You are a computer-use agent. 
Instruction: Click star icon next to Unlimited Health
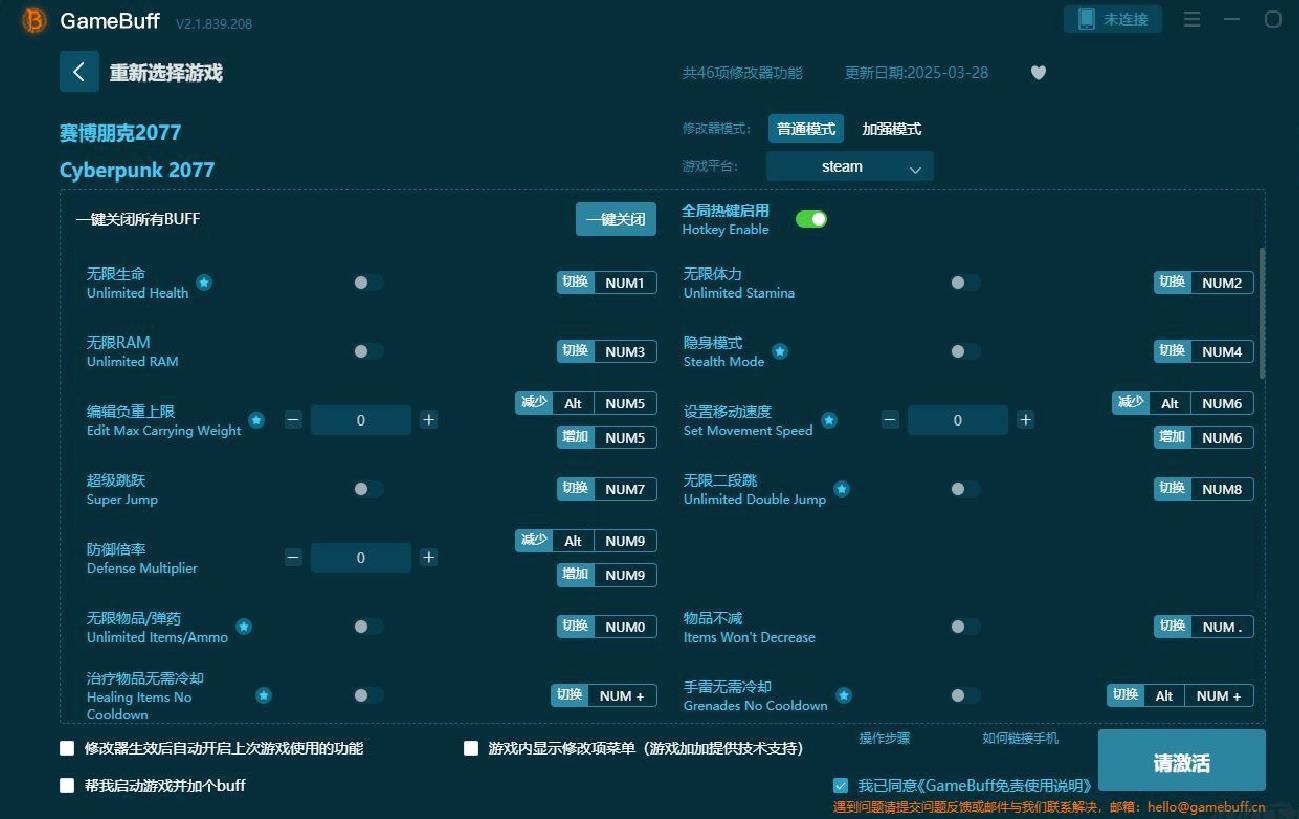pyautogui.click(x=204, y=283)
